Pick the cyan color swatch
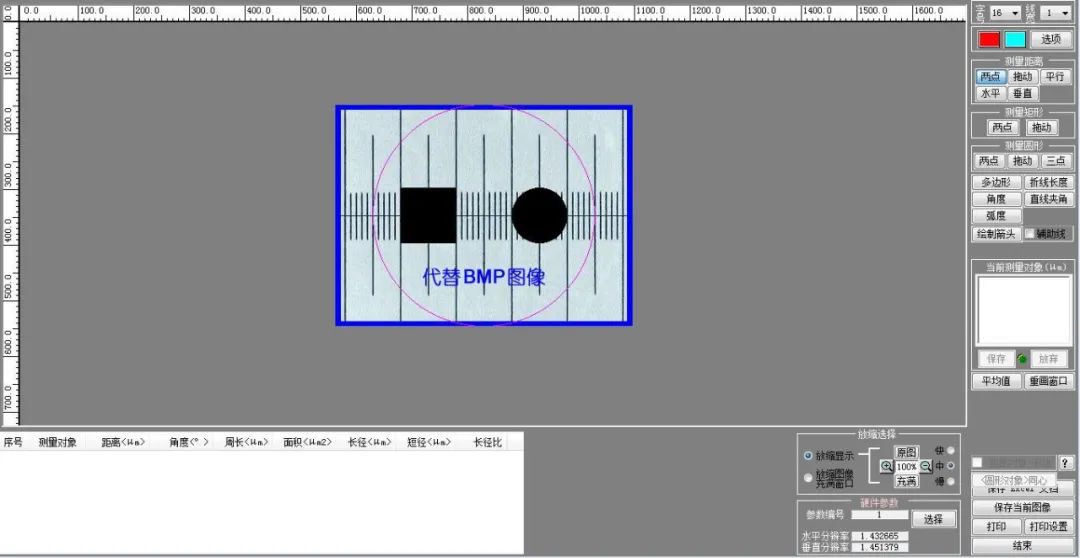1080x558 pixels. (x=1015, y=40)
